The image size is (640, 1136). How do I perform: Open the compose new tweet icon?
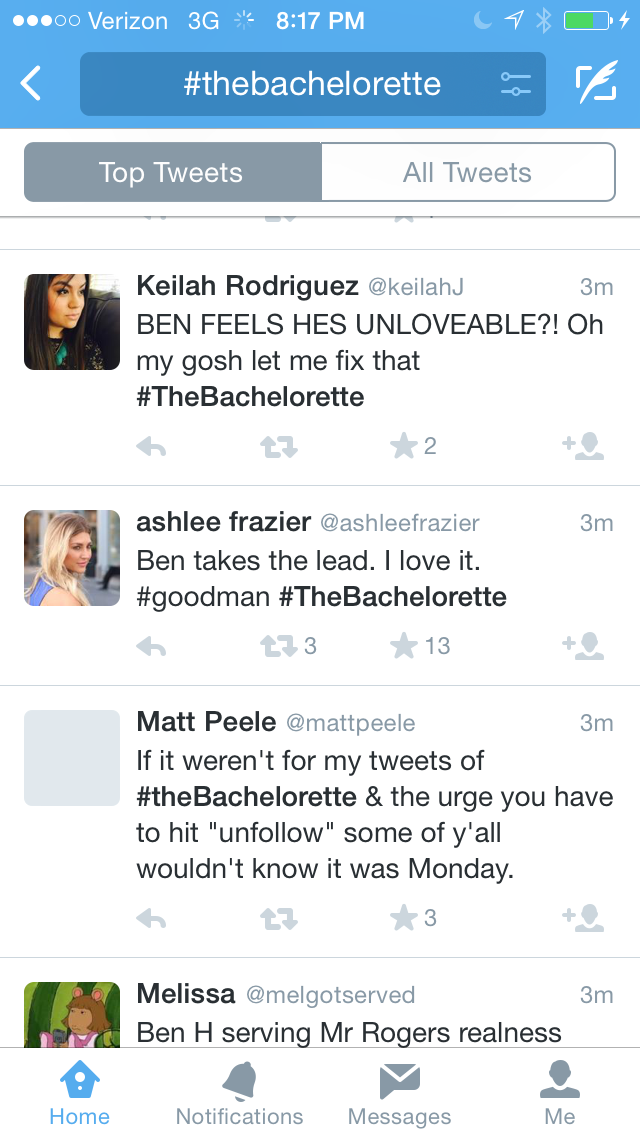tap(596, 84)
